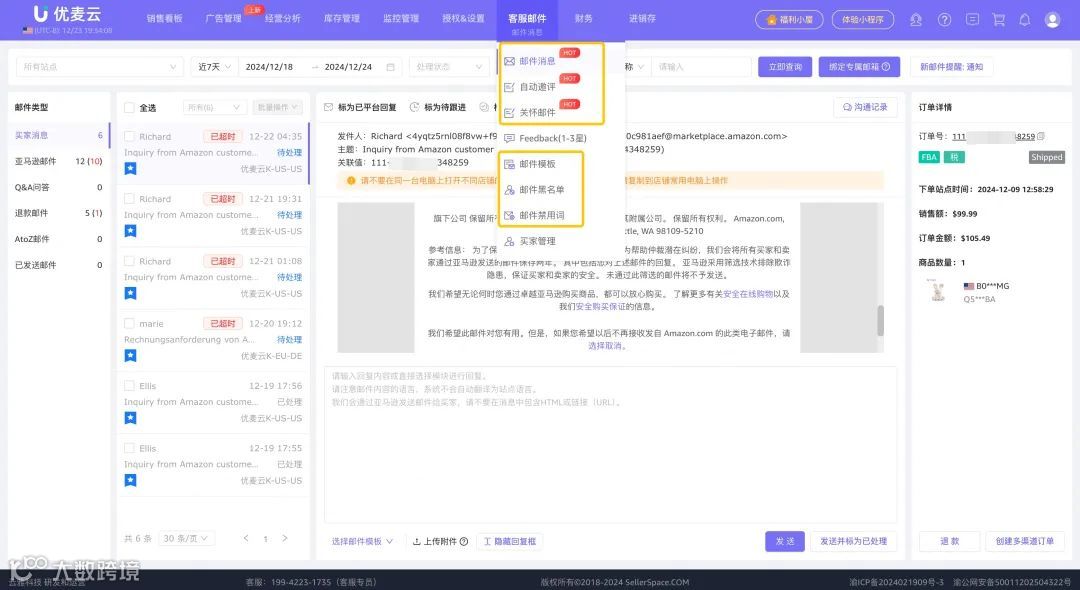Open the help question-mark icon
Screen dimensions: 1080x590
point(944,20)
